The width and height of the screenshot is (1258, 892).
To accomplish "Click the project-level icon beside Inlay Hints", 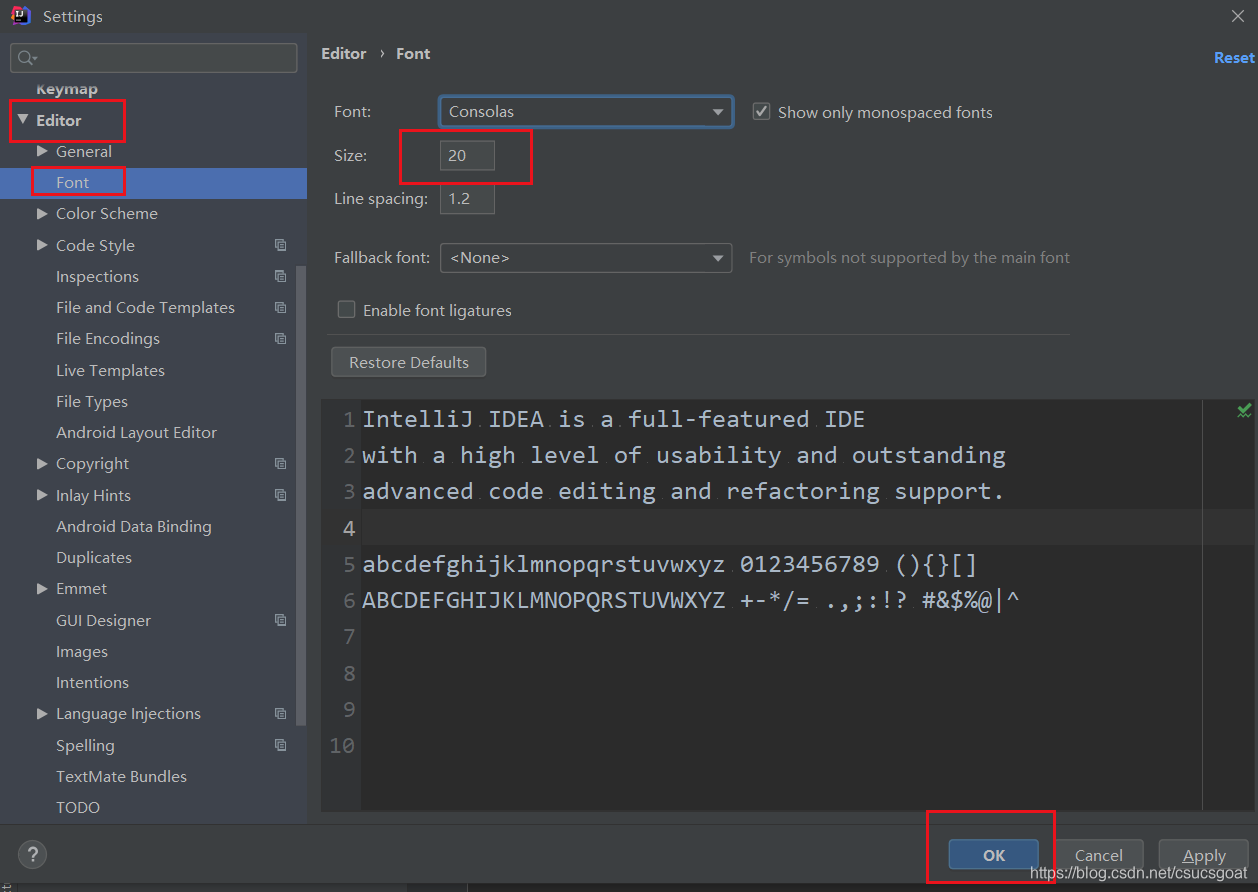I will 280,495.
